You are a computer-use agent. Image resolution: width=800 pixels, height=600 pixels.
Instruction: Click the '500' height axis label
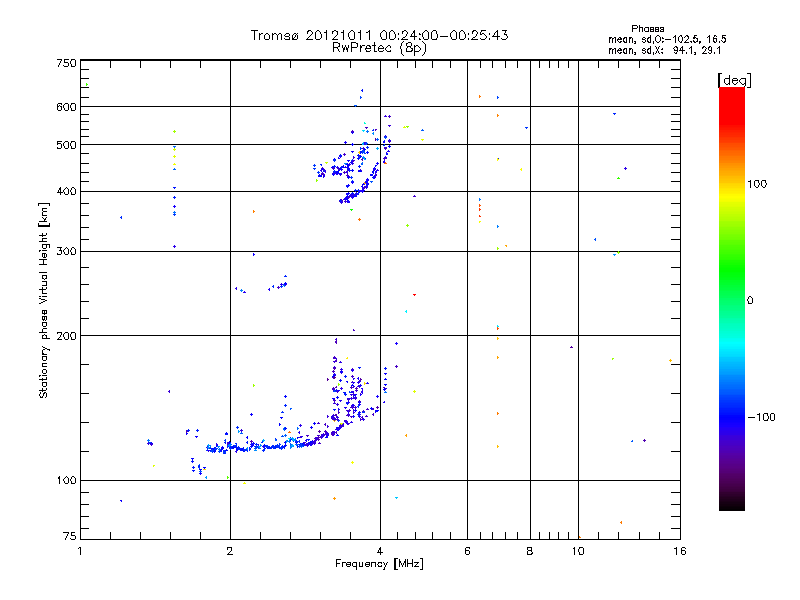pyautogui.click(x=66, y=145)
